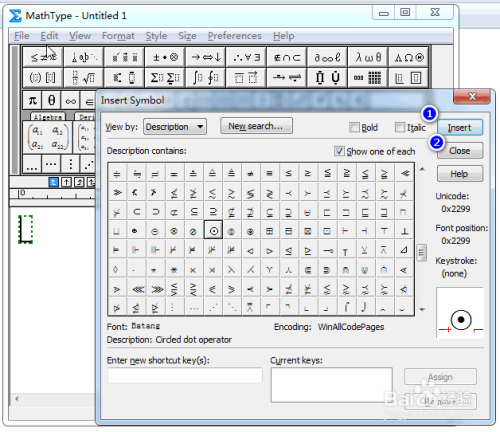Open the fence templates palette
The width and height of the screenshot is (500, 432).
tap(43, 78)
